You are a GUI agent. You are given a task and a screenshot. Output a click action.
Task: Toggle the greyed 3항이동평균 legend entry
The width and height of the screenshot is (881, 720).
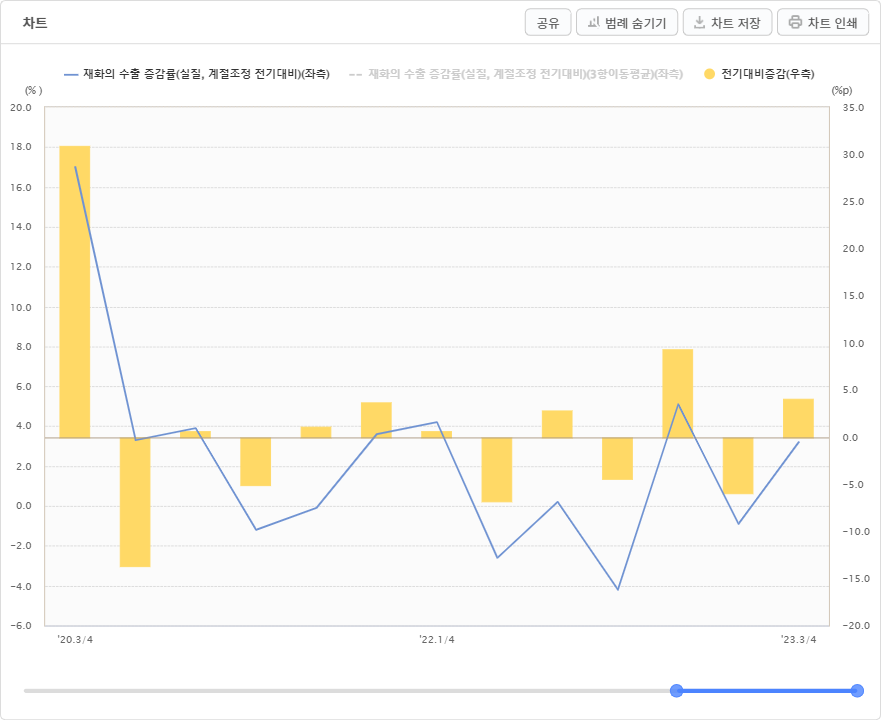tap(516, 74)
